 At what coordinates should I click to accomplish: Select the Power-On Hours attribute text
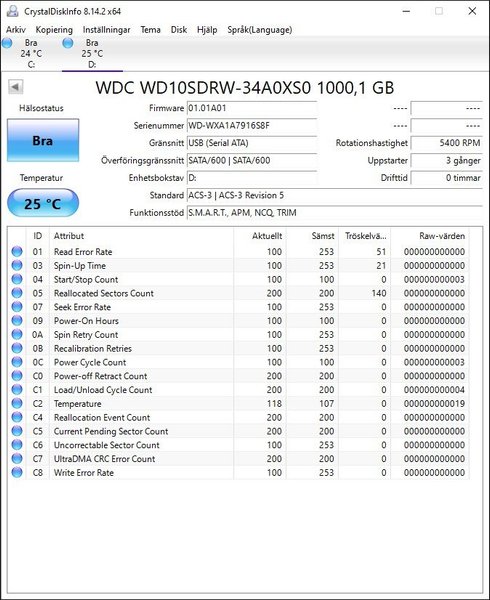click(x=86, y=321)
